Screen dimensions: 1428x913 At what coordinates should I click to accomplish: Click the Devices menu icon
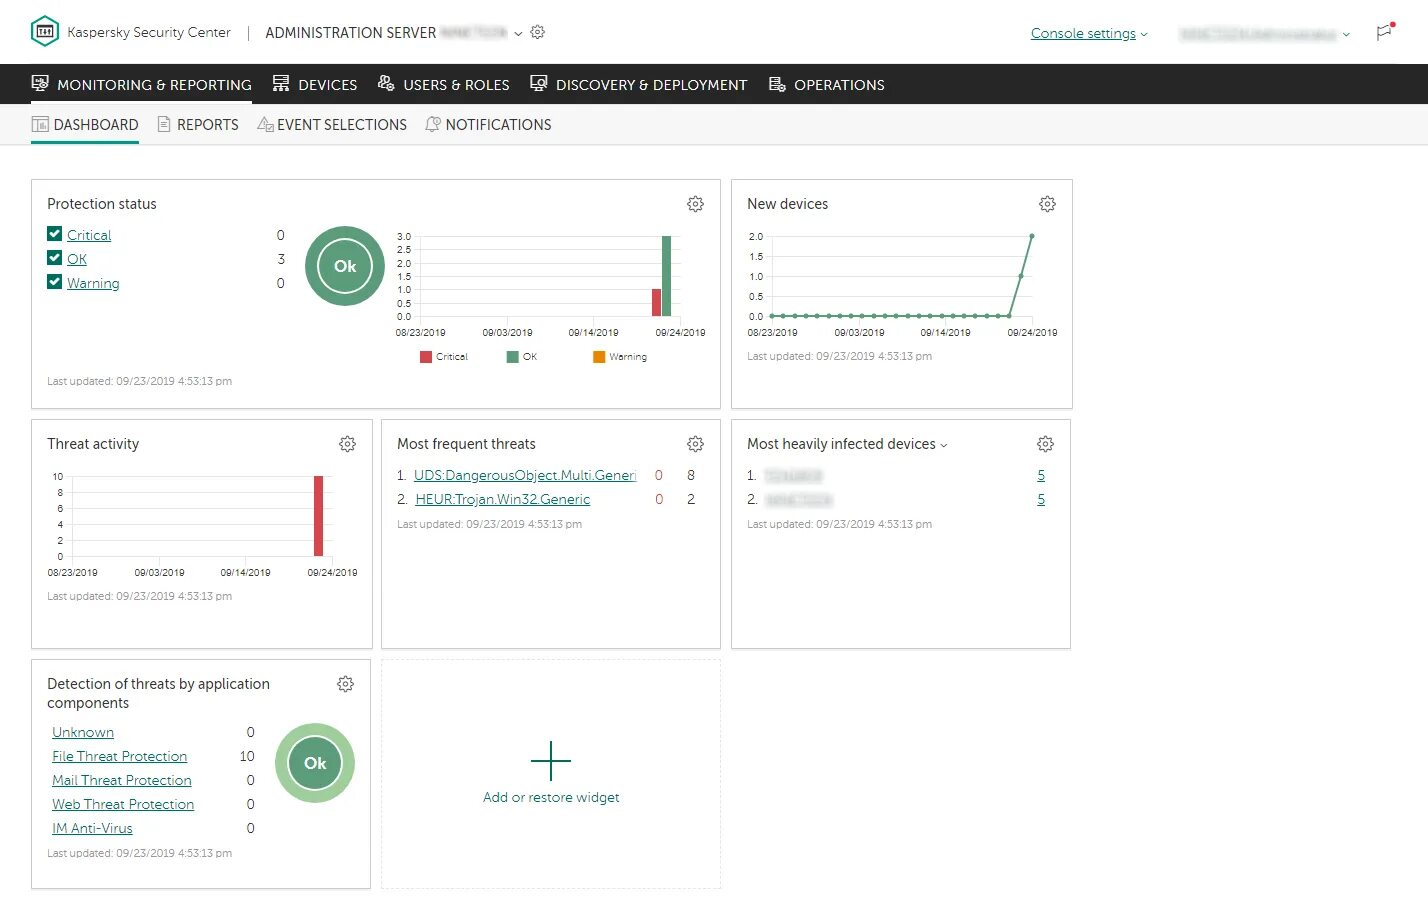click(281, 83)
